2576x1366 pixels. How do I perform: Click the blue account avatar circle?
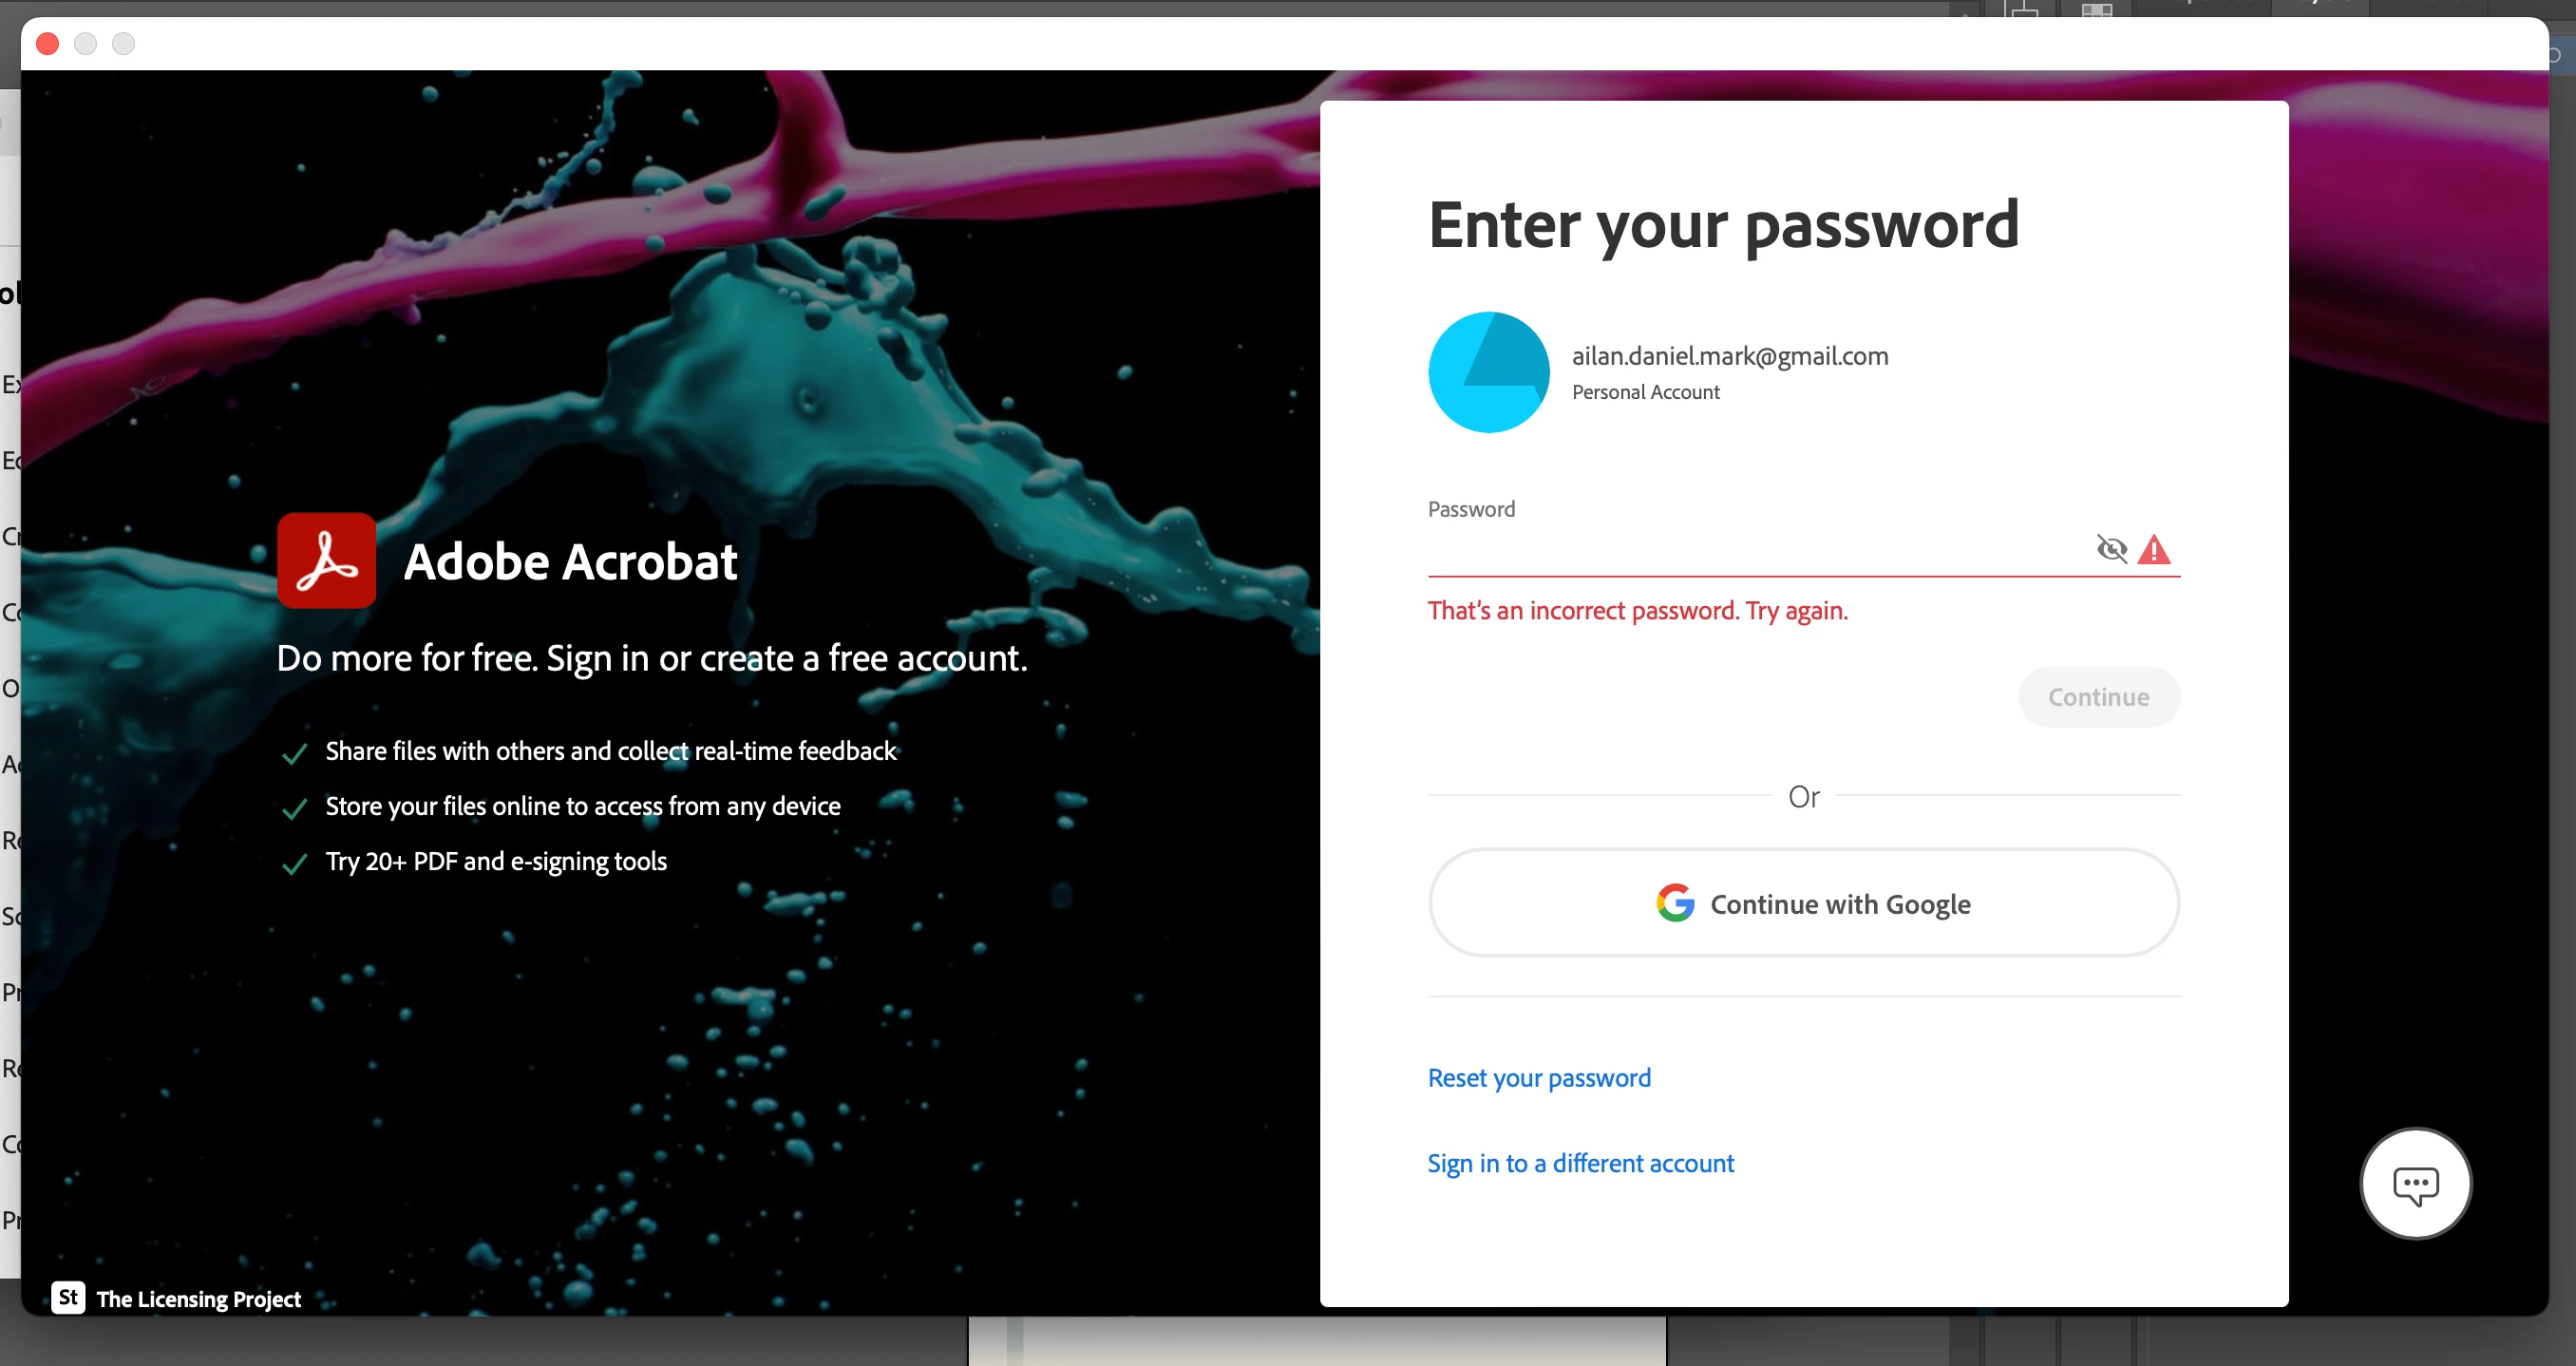click(1488, 372)
